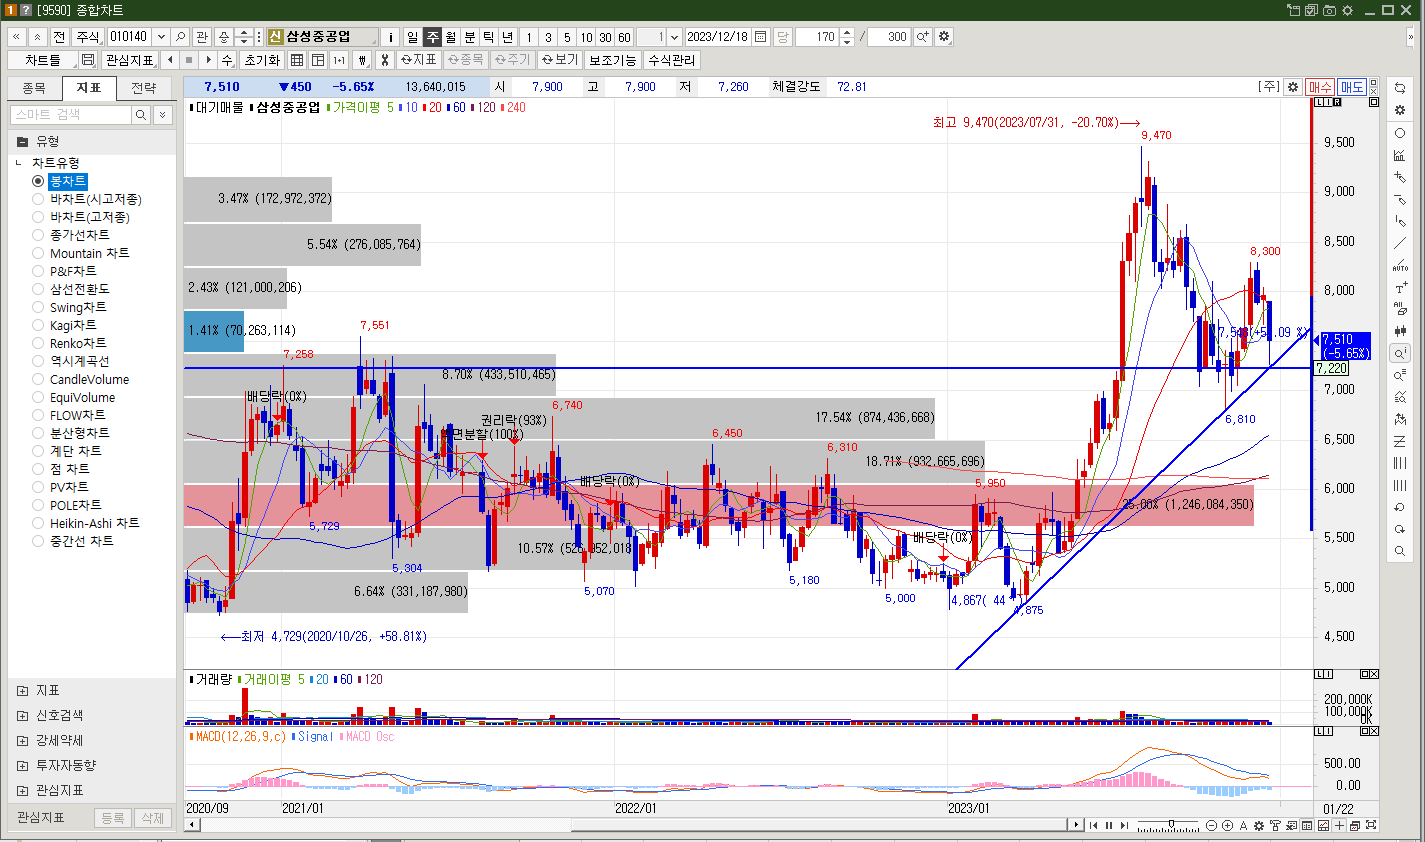
Task: Open the minute interval dropdown arrow
Action: click(674, 37)
